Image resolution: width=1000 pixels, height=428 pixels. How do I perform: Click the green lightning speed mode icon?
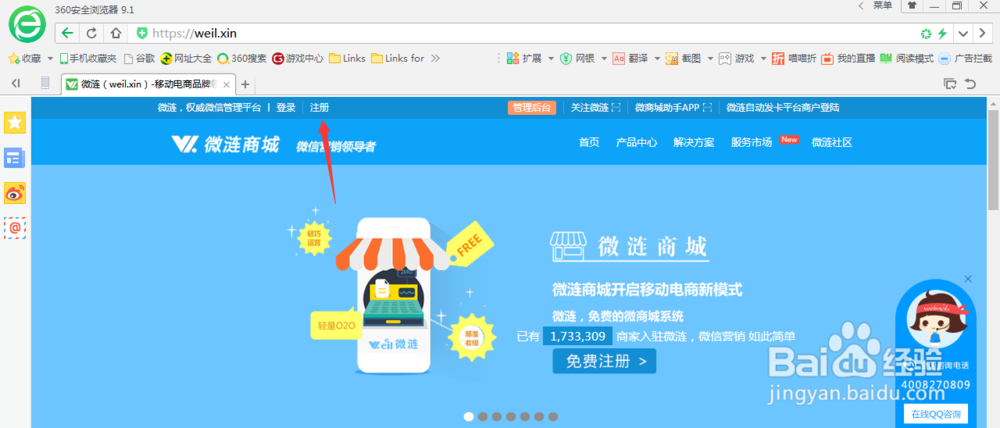tap(941, 33)
